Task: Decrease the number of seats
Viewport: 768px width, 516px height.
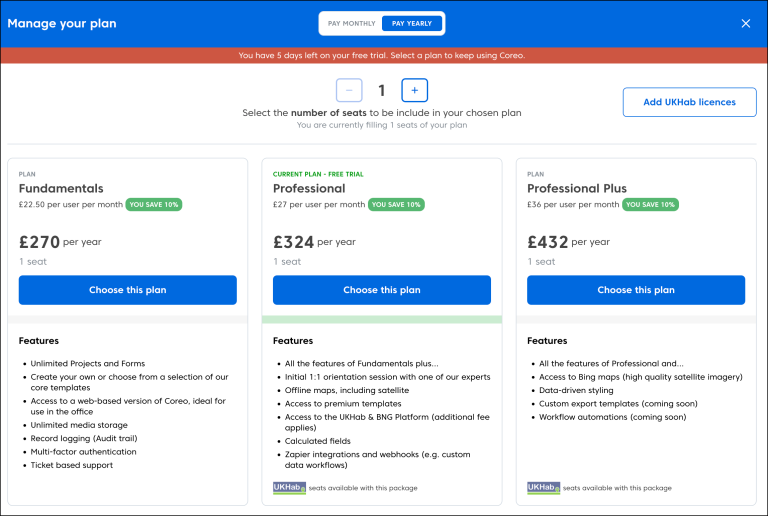Action: [x=349, y=90]
